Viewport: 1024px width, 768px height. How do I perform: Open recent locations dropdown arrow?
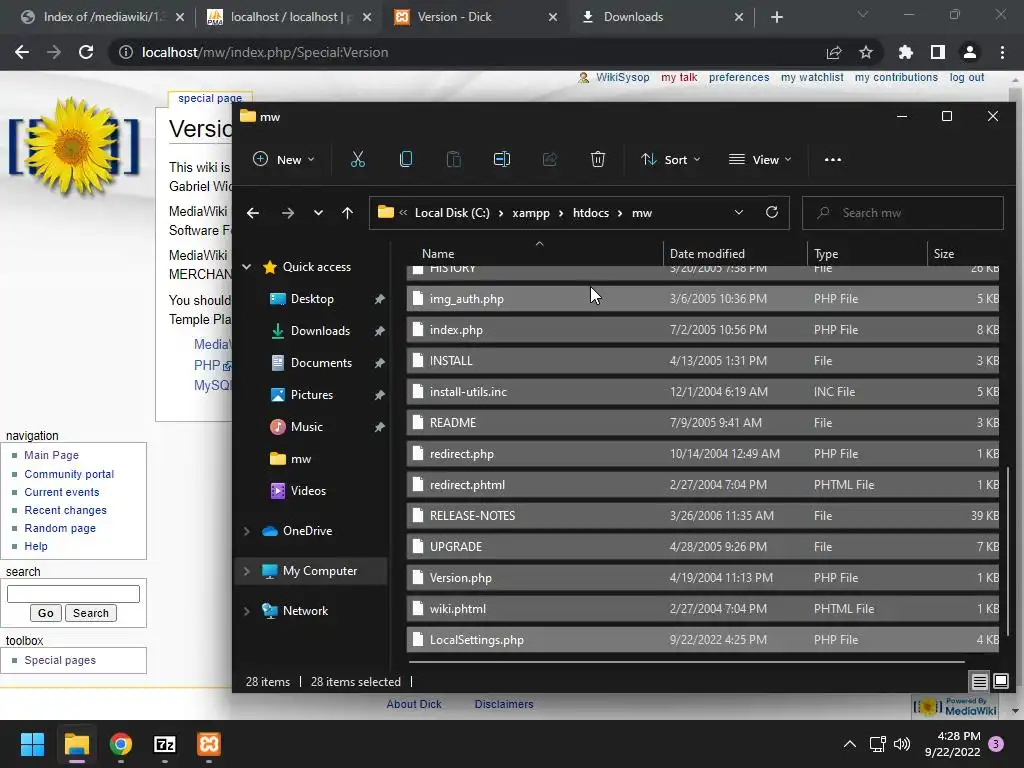click(x=318, y=213)
